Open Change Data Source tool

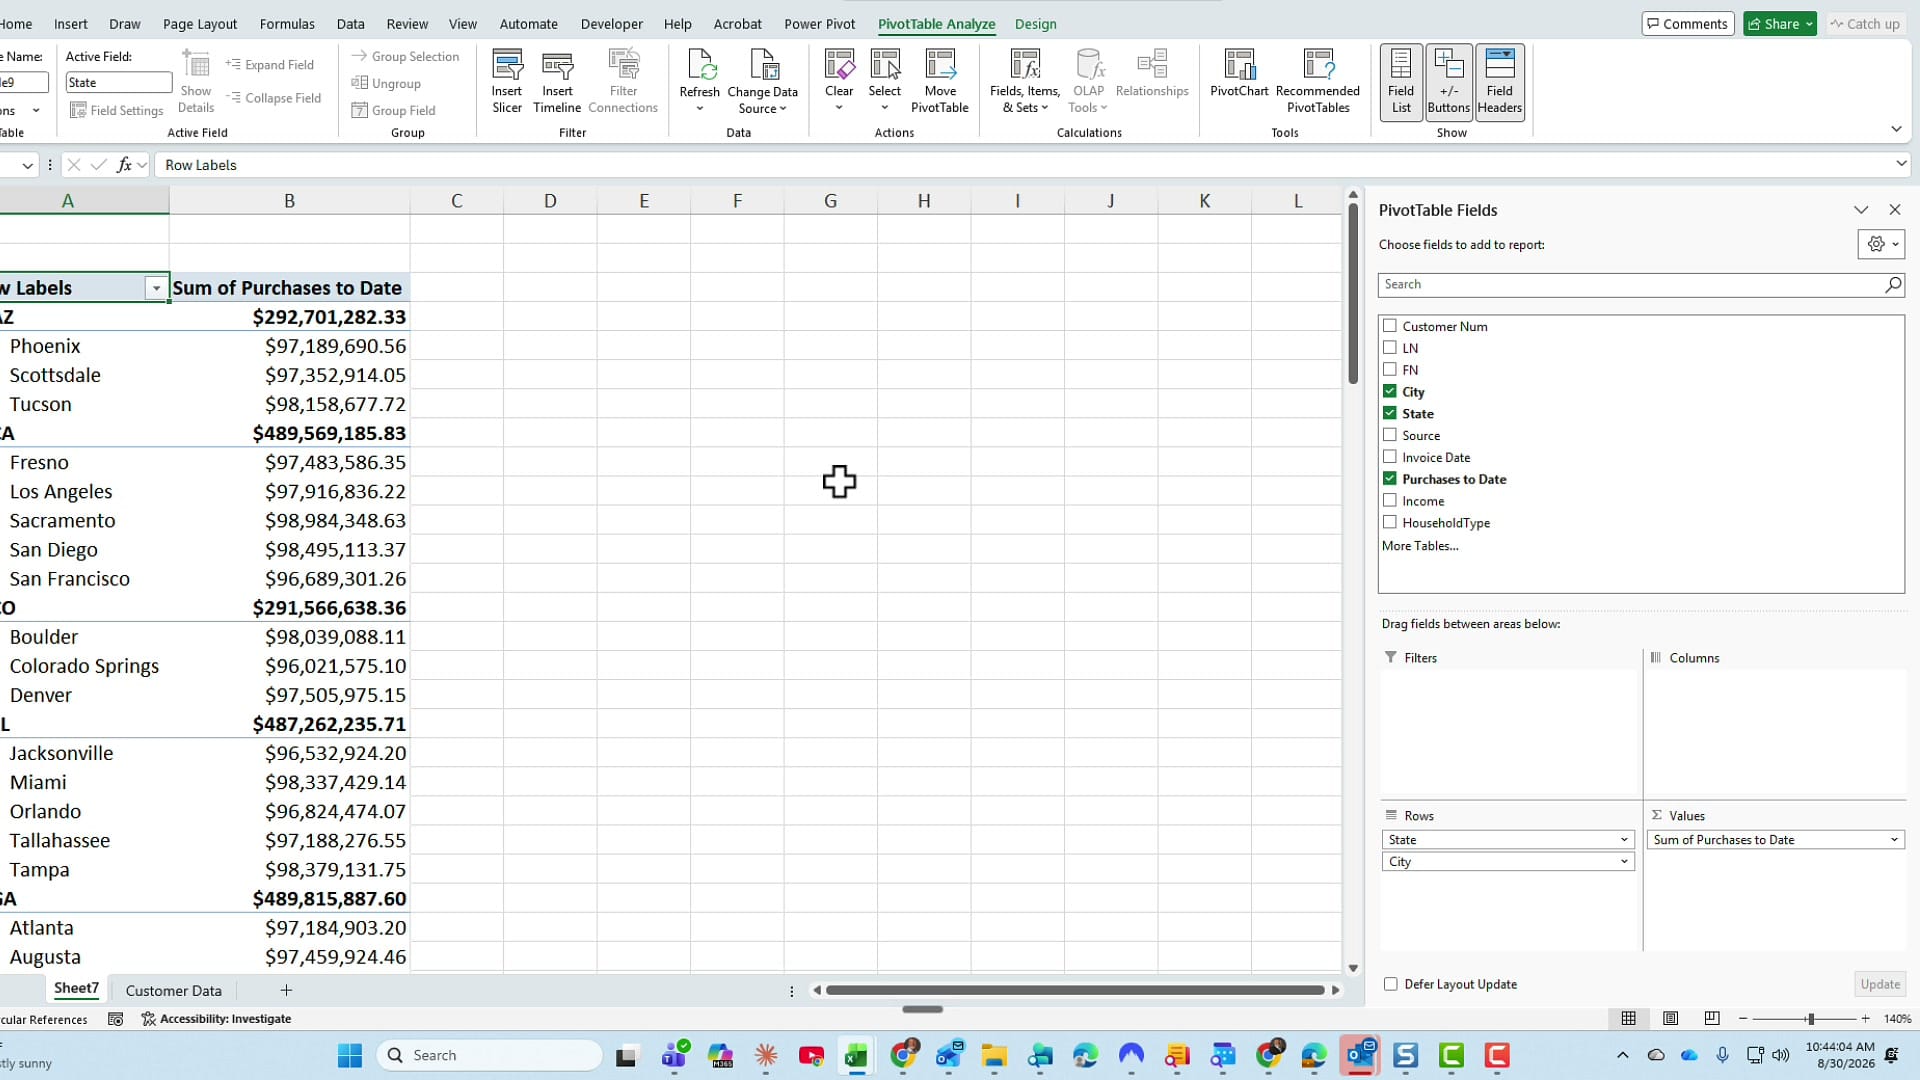[x=763, y=82]
